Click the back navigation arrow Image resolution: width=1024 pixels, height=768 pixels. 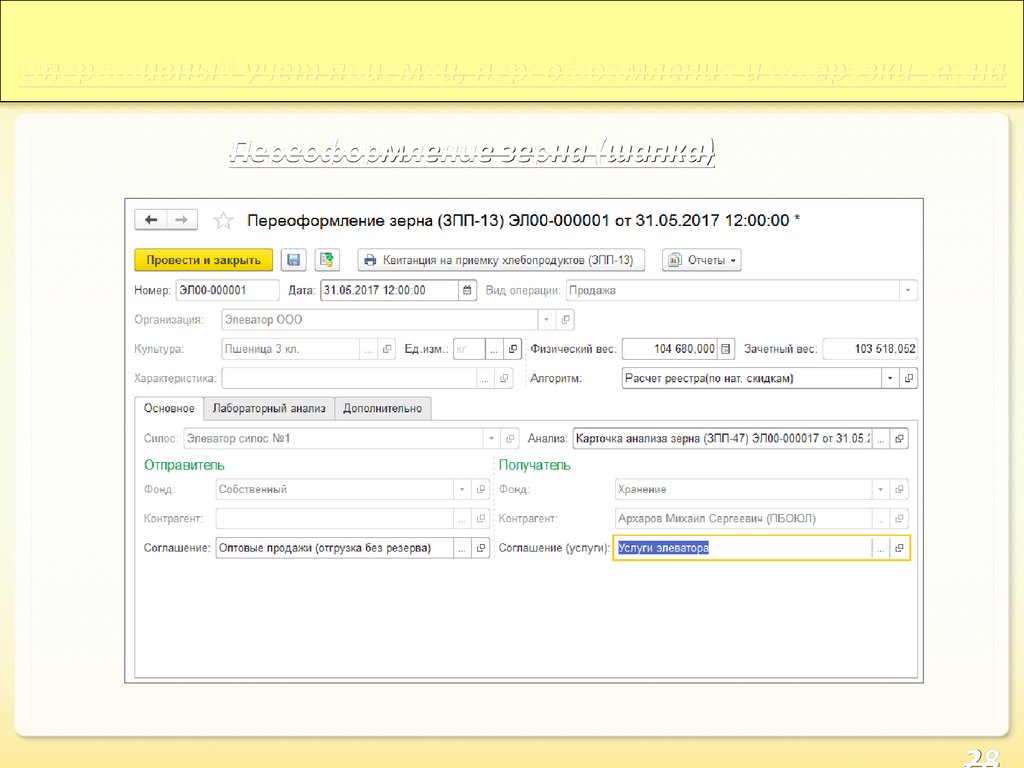point(151,220)
